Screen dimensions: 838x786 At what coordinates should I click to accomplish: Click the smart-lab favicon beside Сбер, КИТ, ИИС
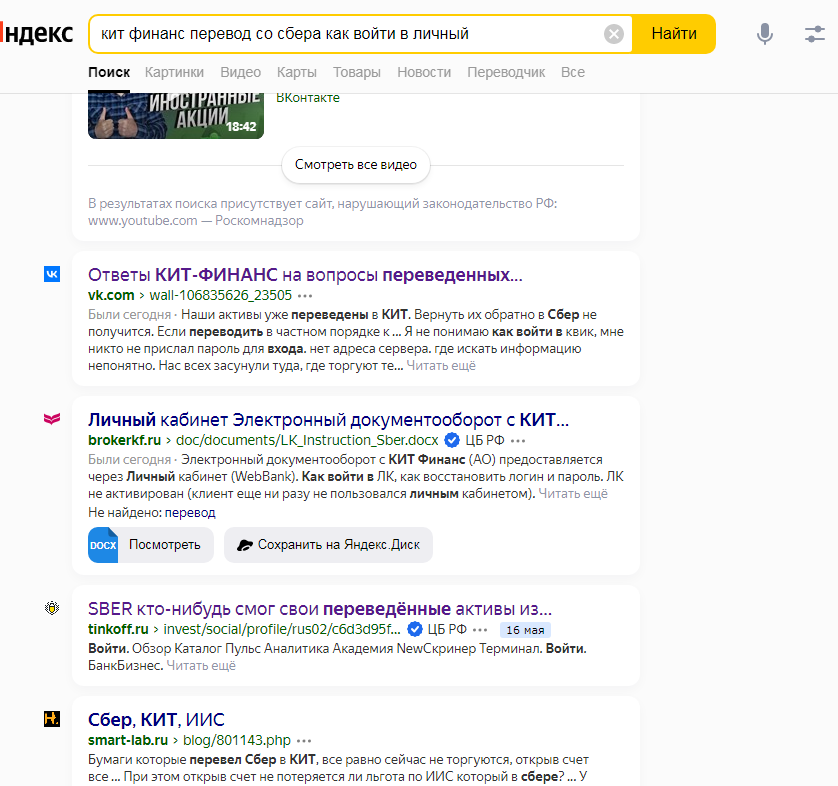[52, 719]
